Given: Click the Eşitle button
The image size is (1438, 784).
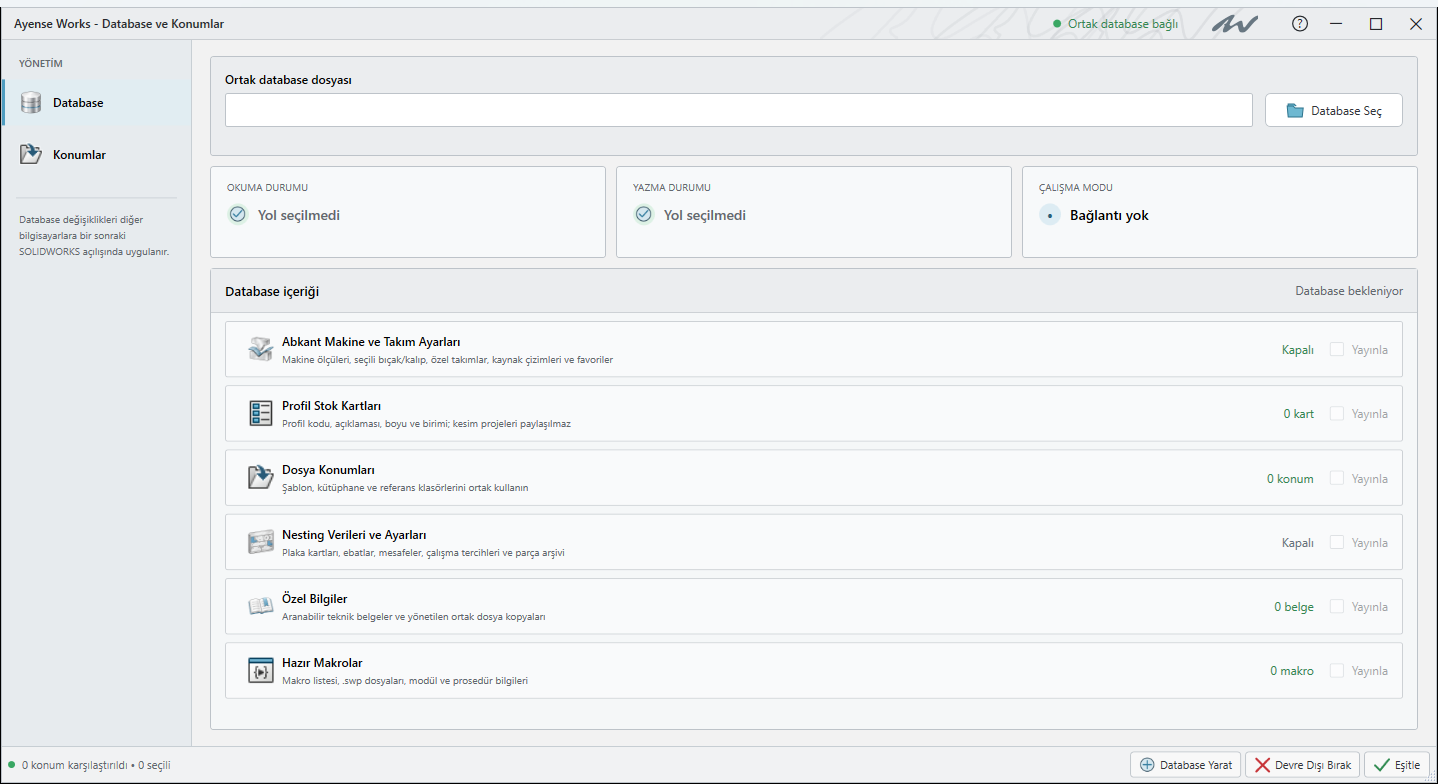Looking at the screenshot, I should click(1397, 765).
